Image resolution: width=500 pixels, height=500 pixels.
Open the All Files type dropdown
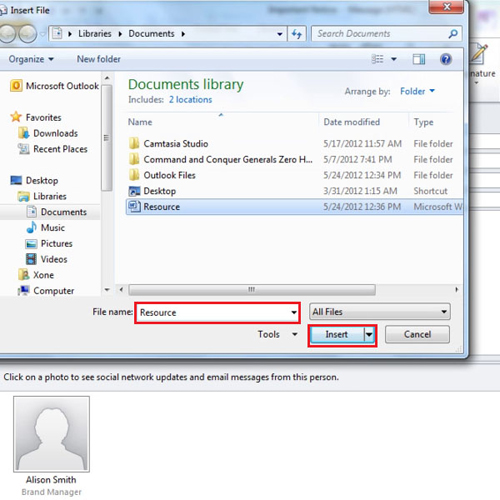(380, 312)
